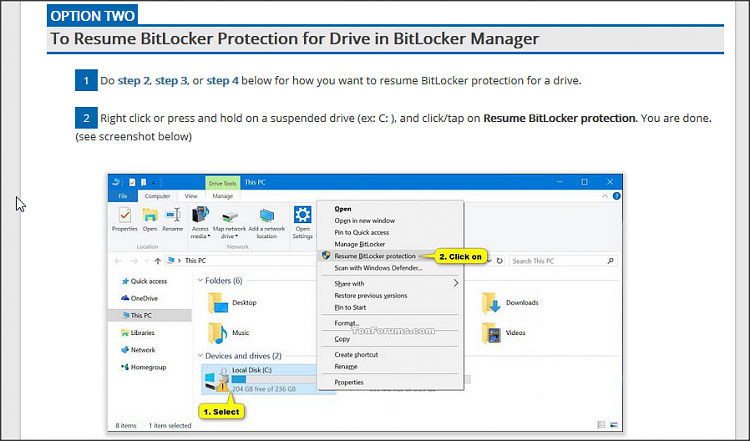750x441 pixels.
Task: Click the Rename ribbon icon
Action: pos(173,215)
